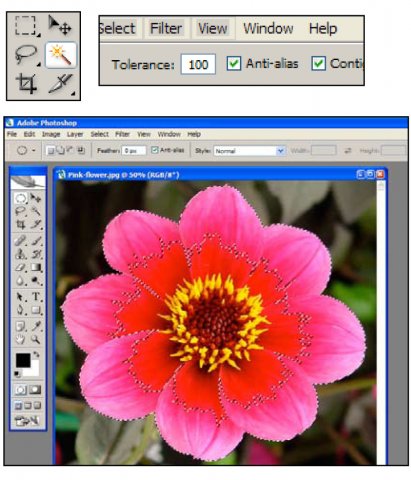Toggle the Anti-alias checkbox next to Tolerance
Image resolution: width=411 pixels, height=480 pixels.
(x=234, y=63)
